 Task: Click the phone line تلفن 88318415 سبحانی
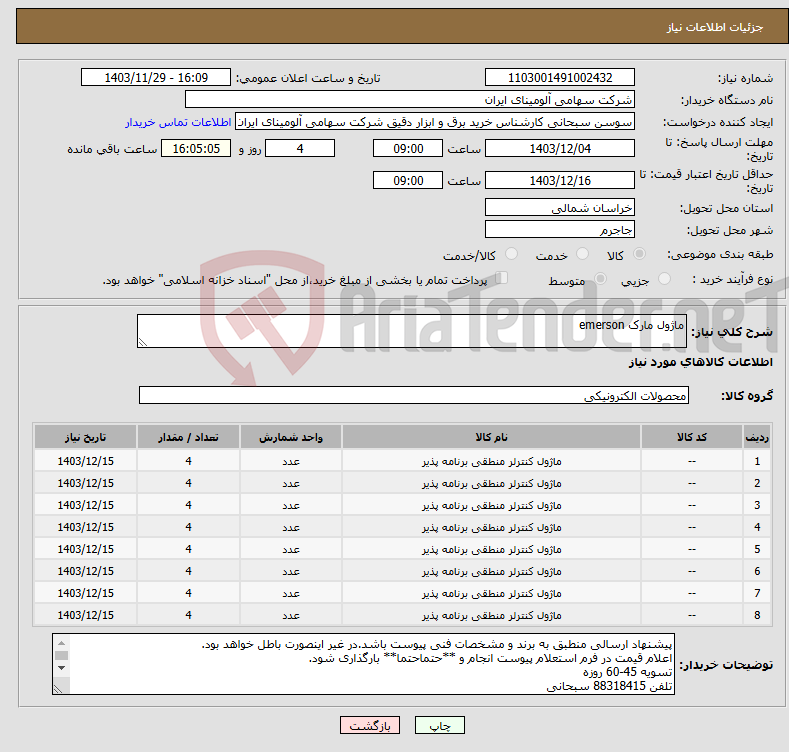pyautogui.click(x=609, y=686)
